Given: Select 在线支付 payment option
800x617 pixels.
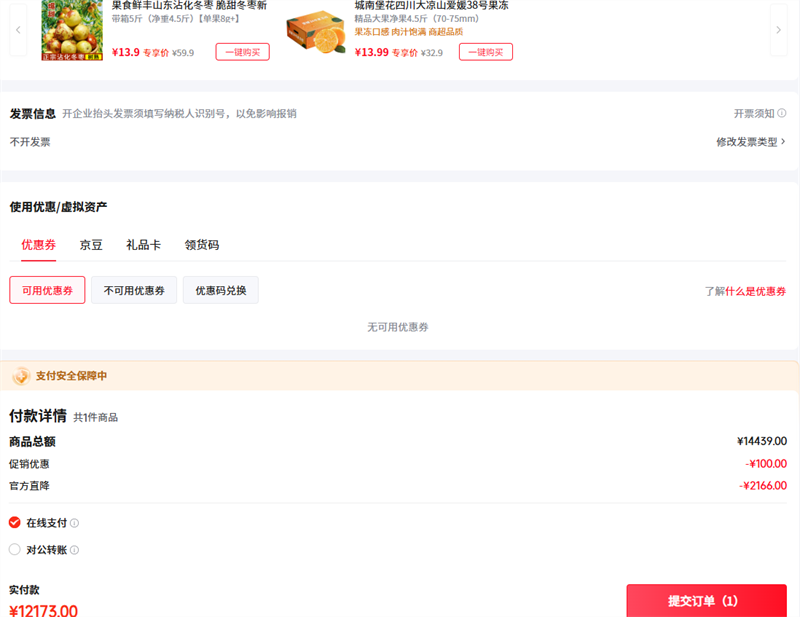Looking at the screenshot, I should (x=15, y=523).
